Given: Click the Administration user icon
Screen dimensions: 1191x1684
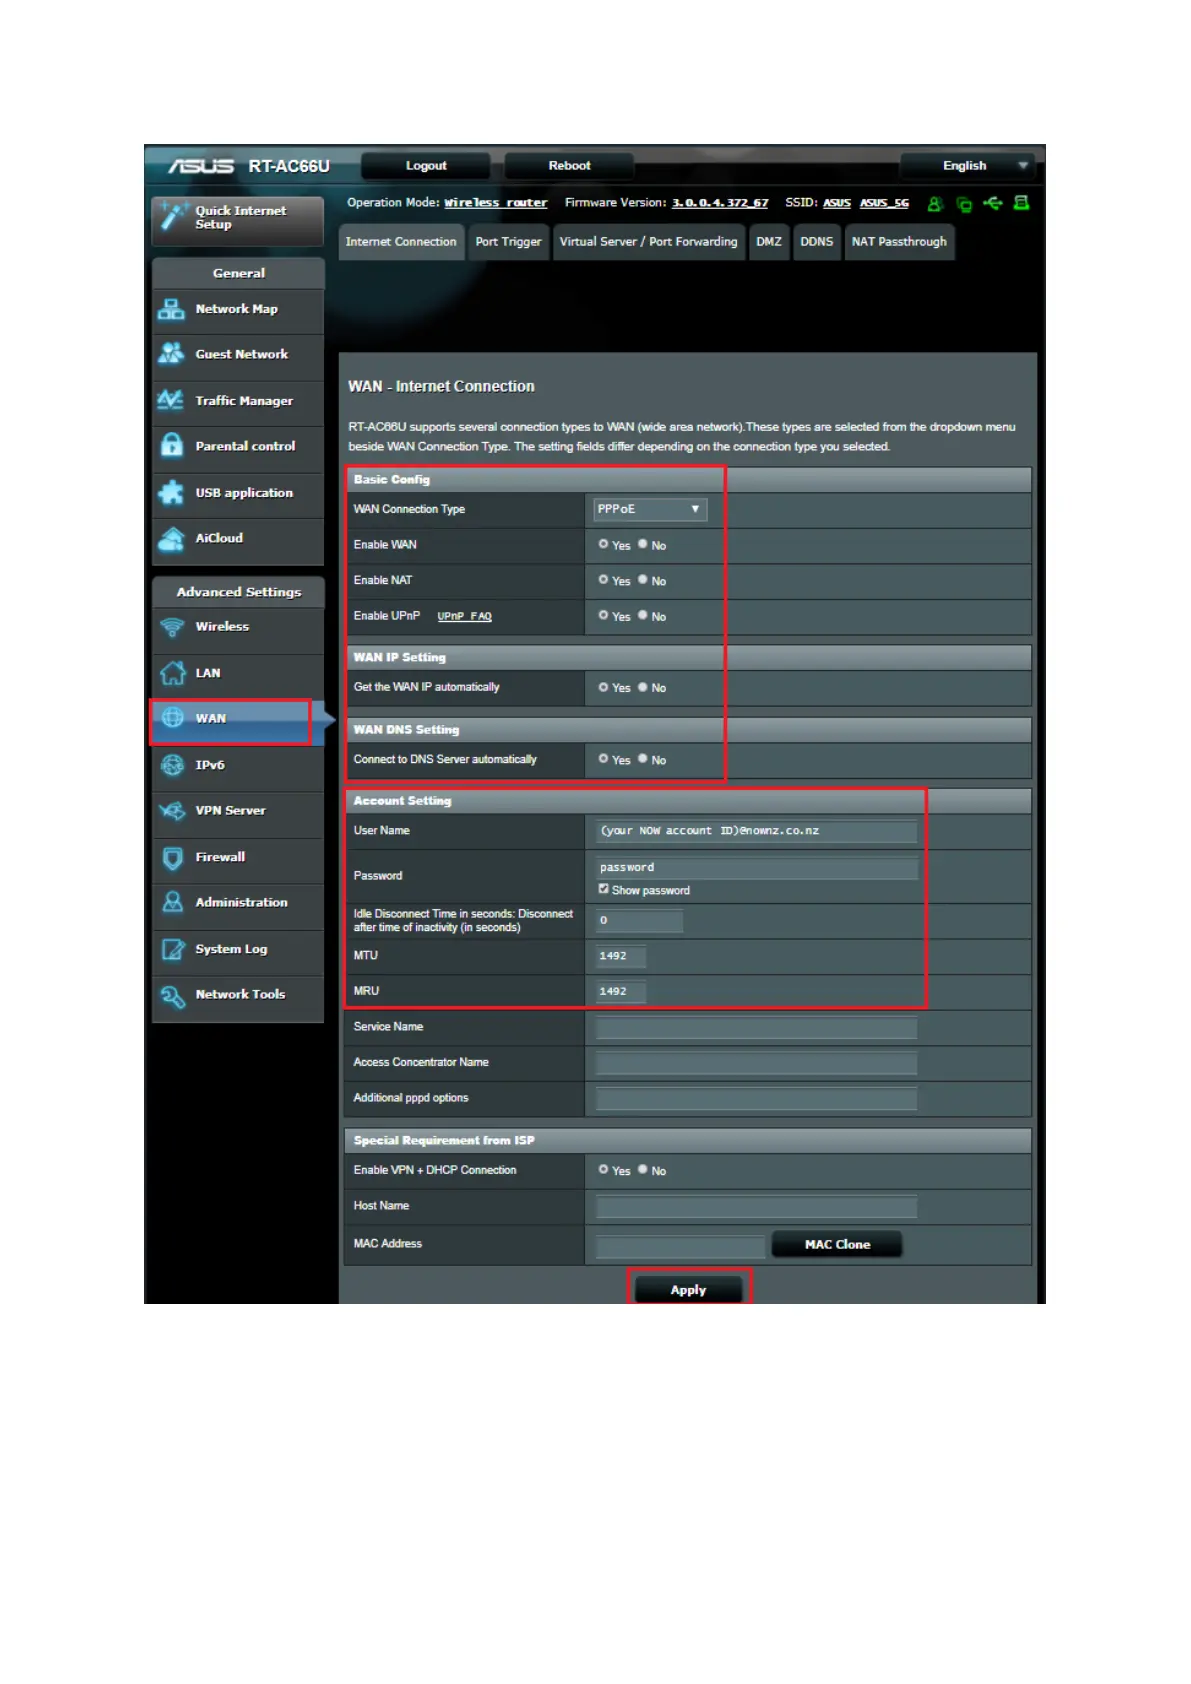Looking at the screenshot, I should 172,902.
